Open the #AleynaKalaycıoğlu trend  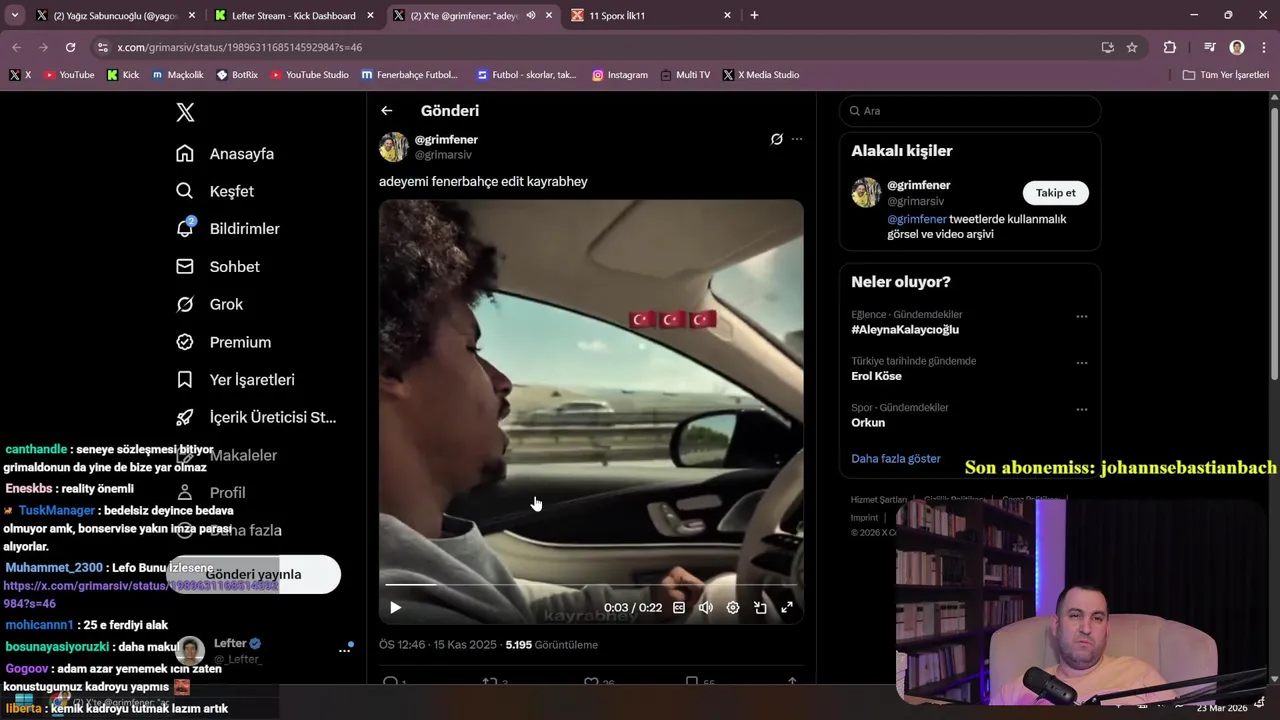905,330
